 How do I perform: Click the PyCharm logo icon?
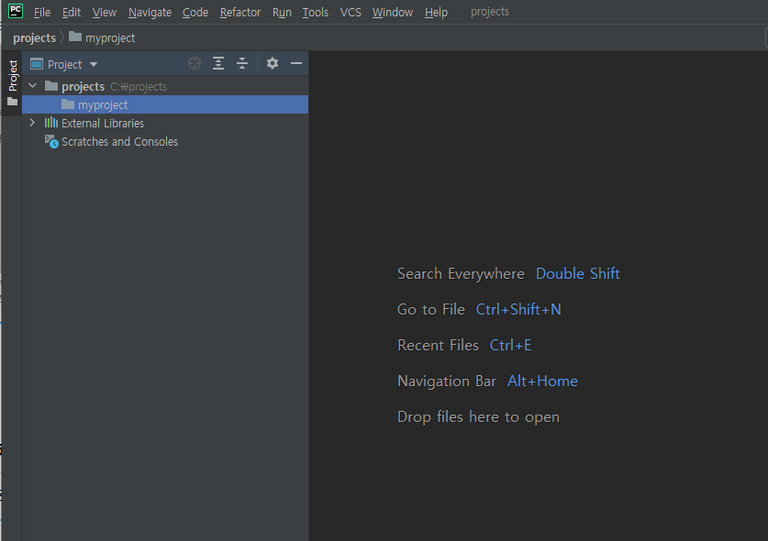point(16,11)
